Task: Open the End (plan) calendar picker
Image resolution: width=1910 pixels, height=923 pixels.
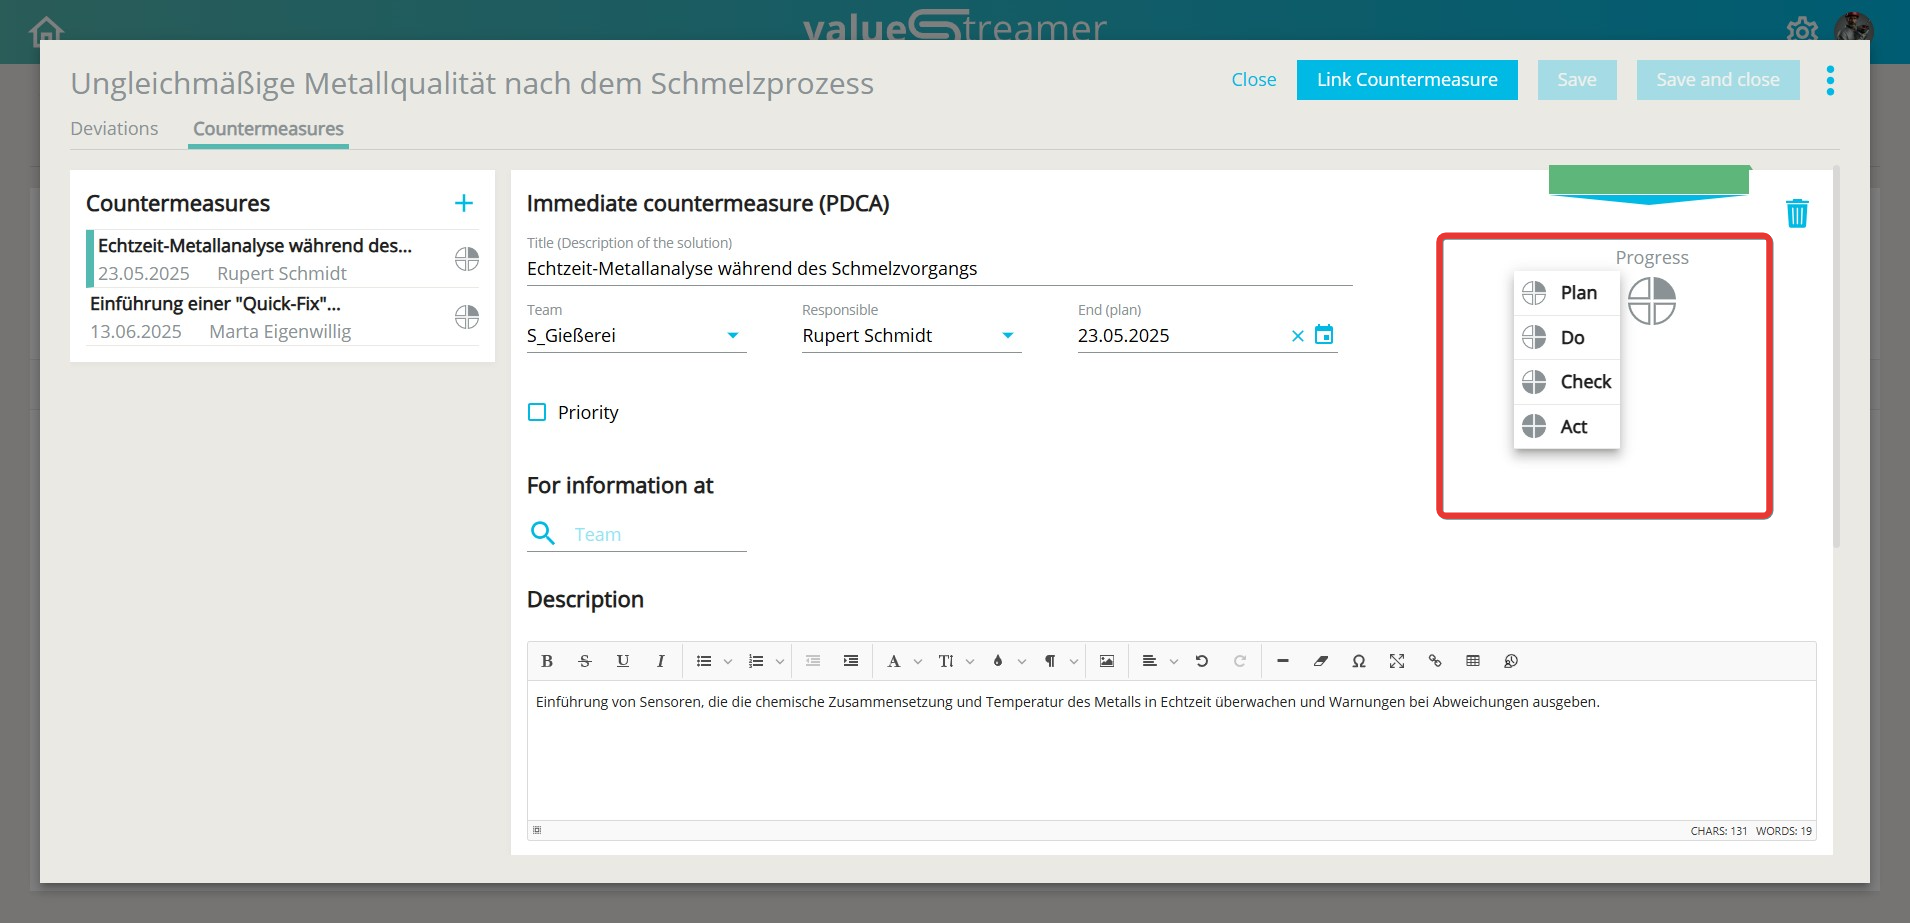Action: pyautogui.click(x=1324, y=335)
